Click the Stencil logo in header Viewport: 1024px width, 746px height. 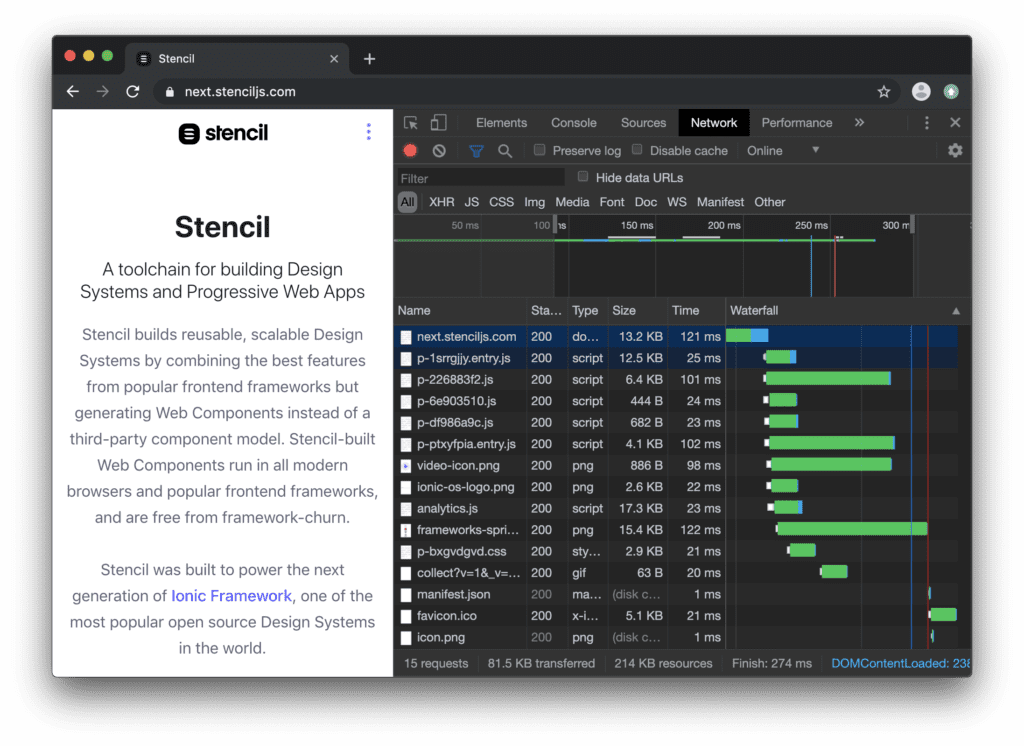coord(223,133)
